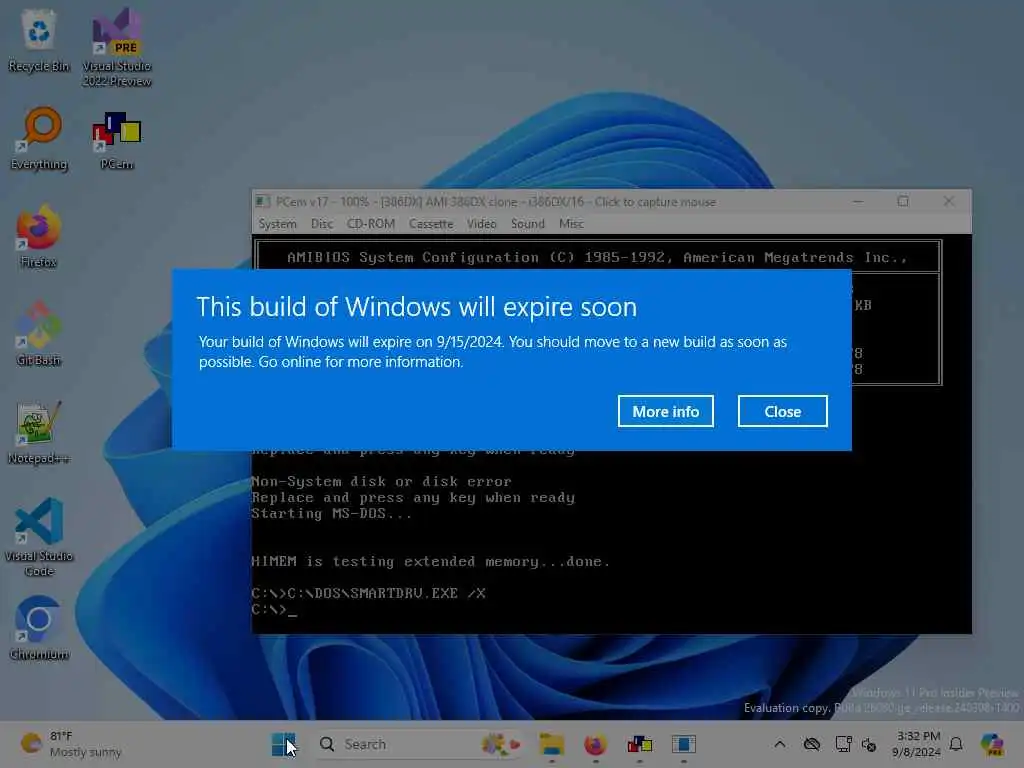
Task: Open the Firefox desktop shortcut icon
Action: pos(39,236)
